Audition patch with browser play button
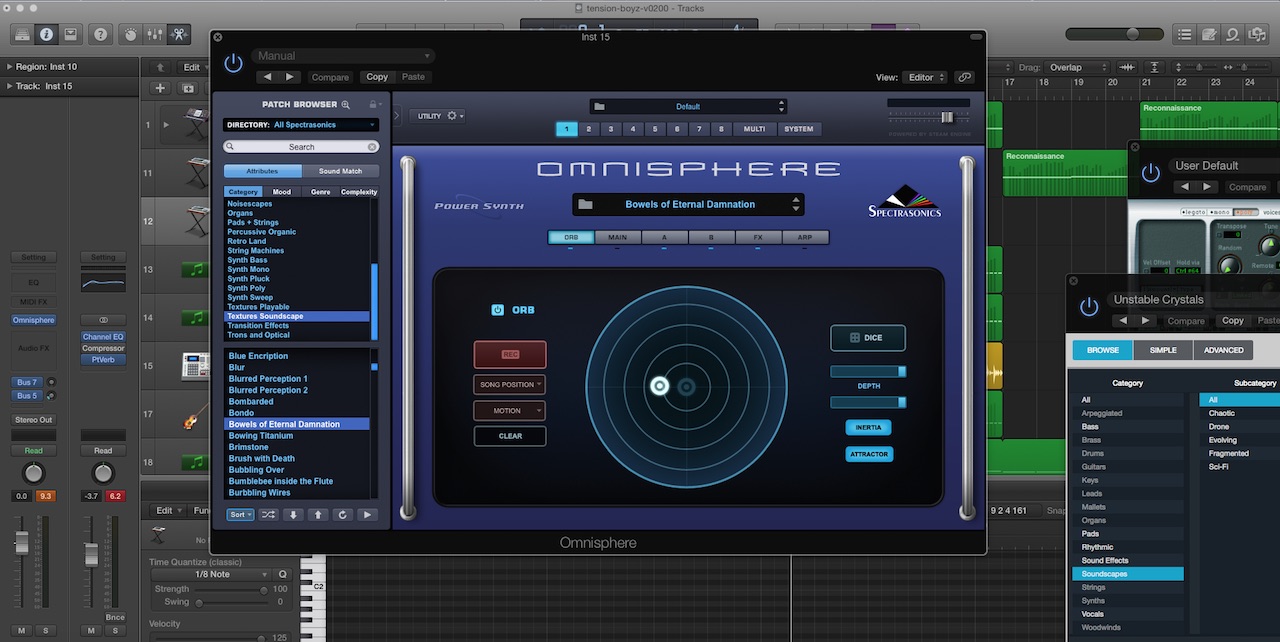Screen dimensions: 1280x642 (368, 515)
